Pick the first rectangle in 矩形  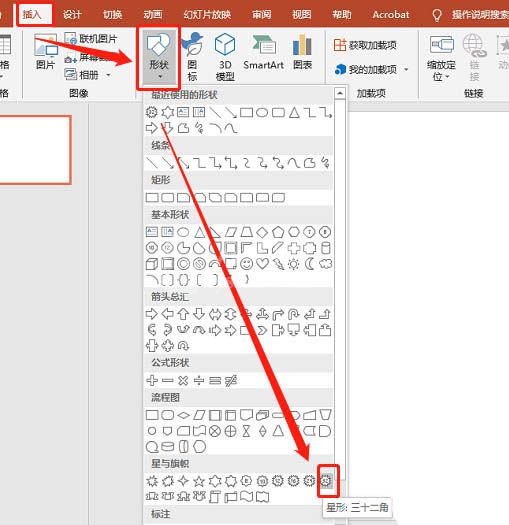click(x=152, y=198)
